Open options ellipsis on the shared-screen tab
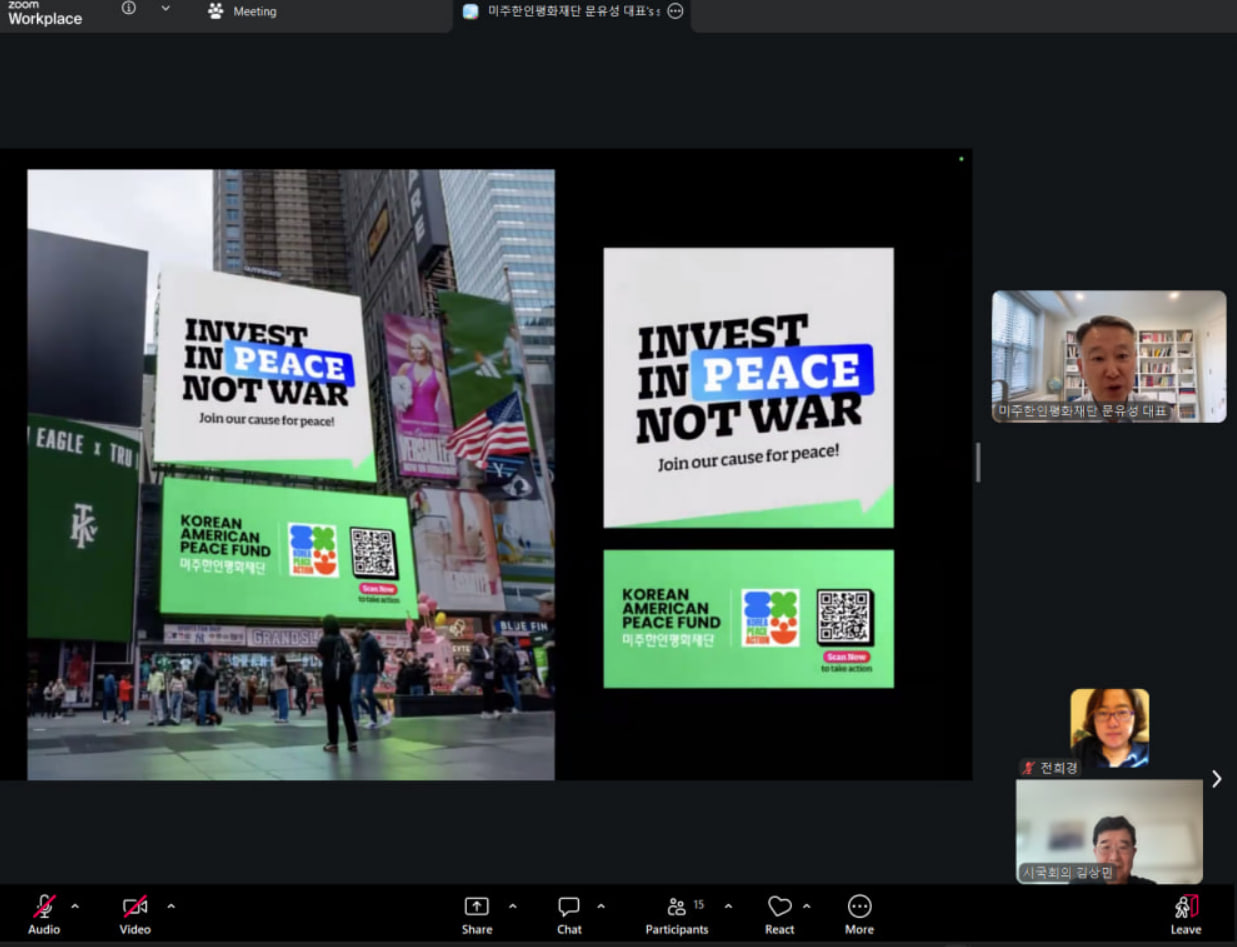The width and height of the screenshot is (1237, 947). (675, 11)
